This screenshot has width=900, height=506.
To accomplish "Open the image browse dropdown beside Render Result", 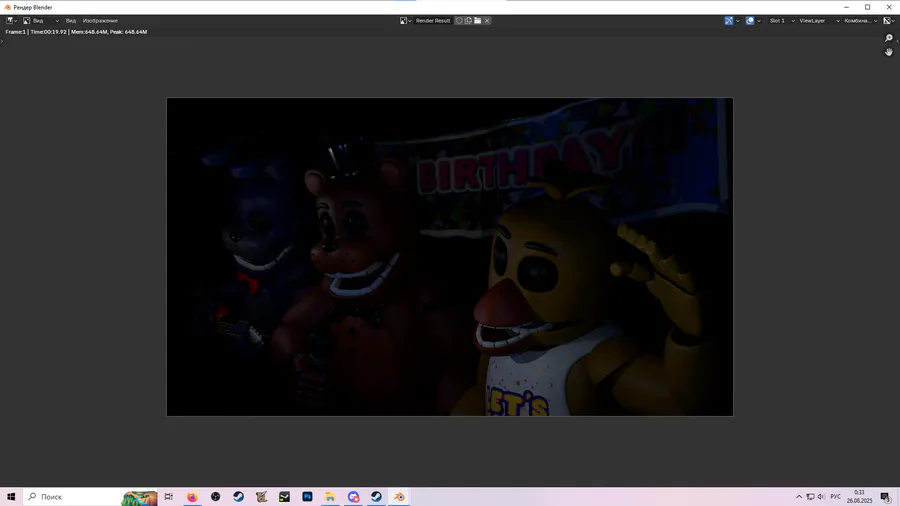I will 406,21.
